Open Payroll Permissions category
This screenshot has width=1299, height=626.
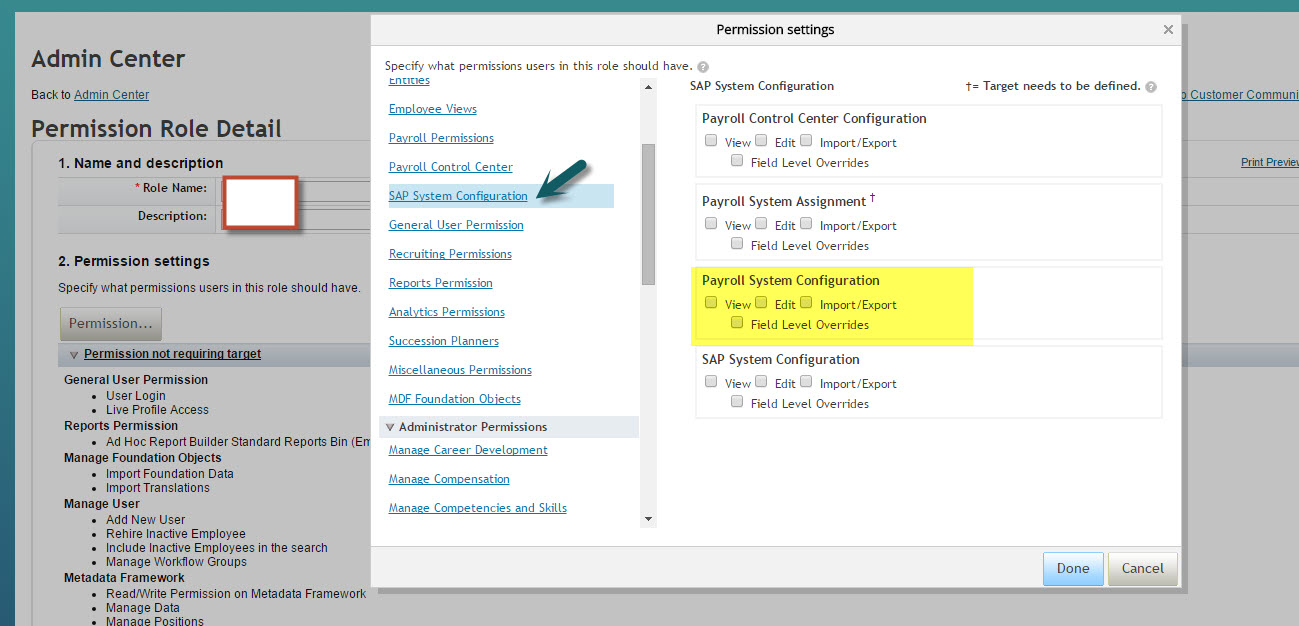click(441, 138)
